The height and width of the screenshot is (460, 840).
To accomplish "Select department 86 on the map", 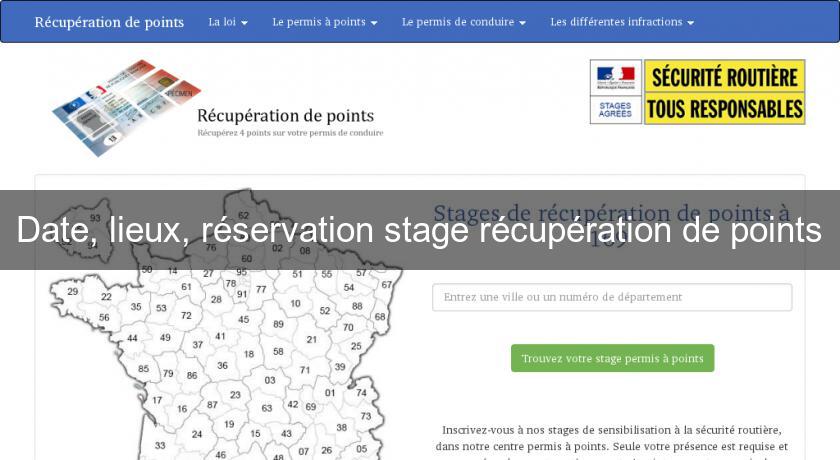I will coord(192,376).
